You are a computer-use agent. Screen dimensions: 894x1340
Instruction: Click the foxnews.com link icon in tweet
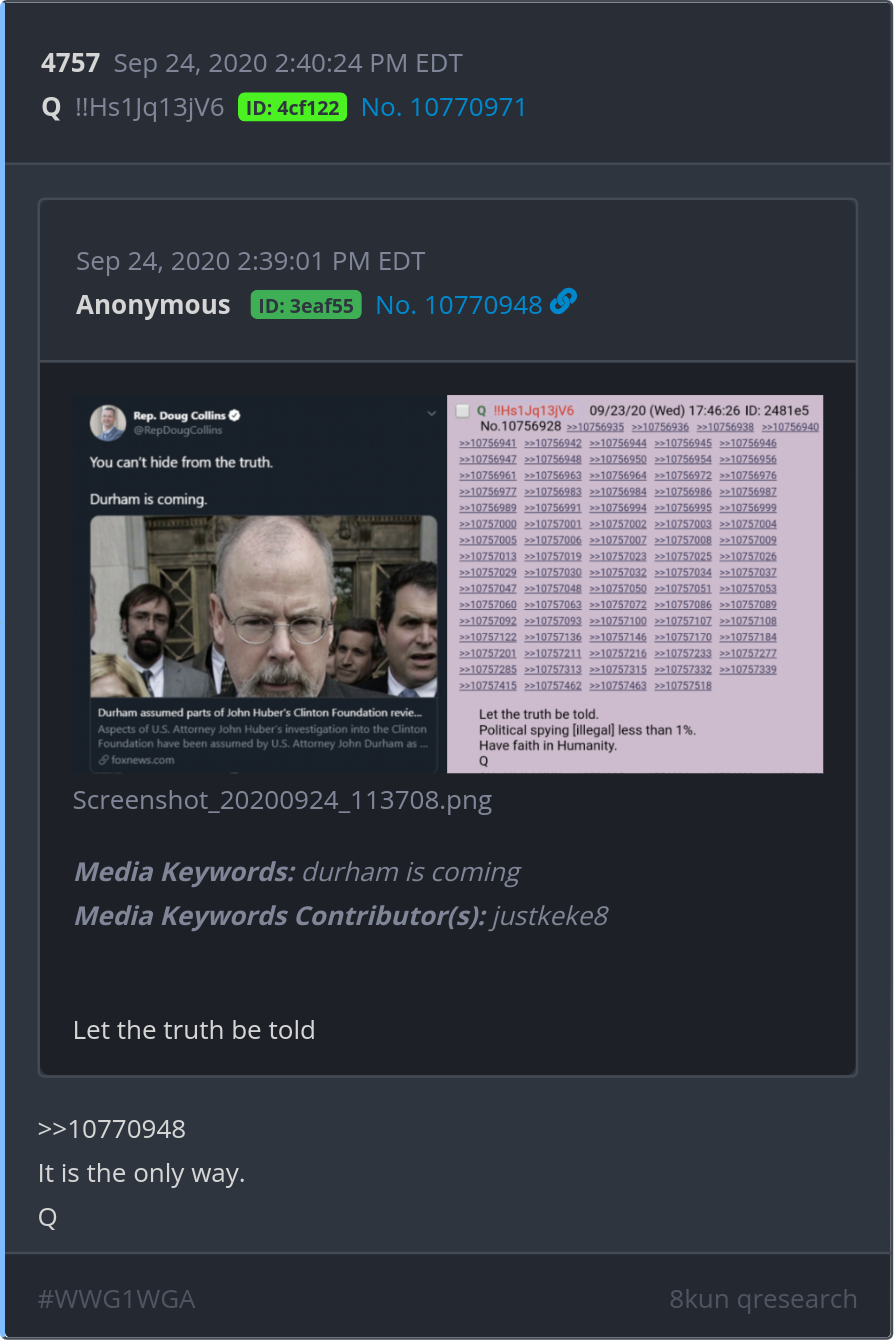102,760
